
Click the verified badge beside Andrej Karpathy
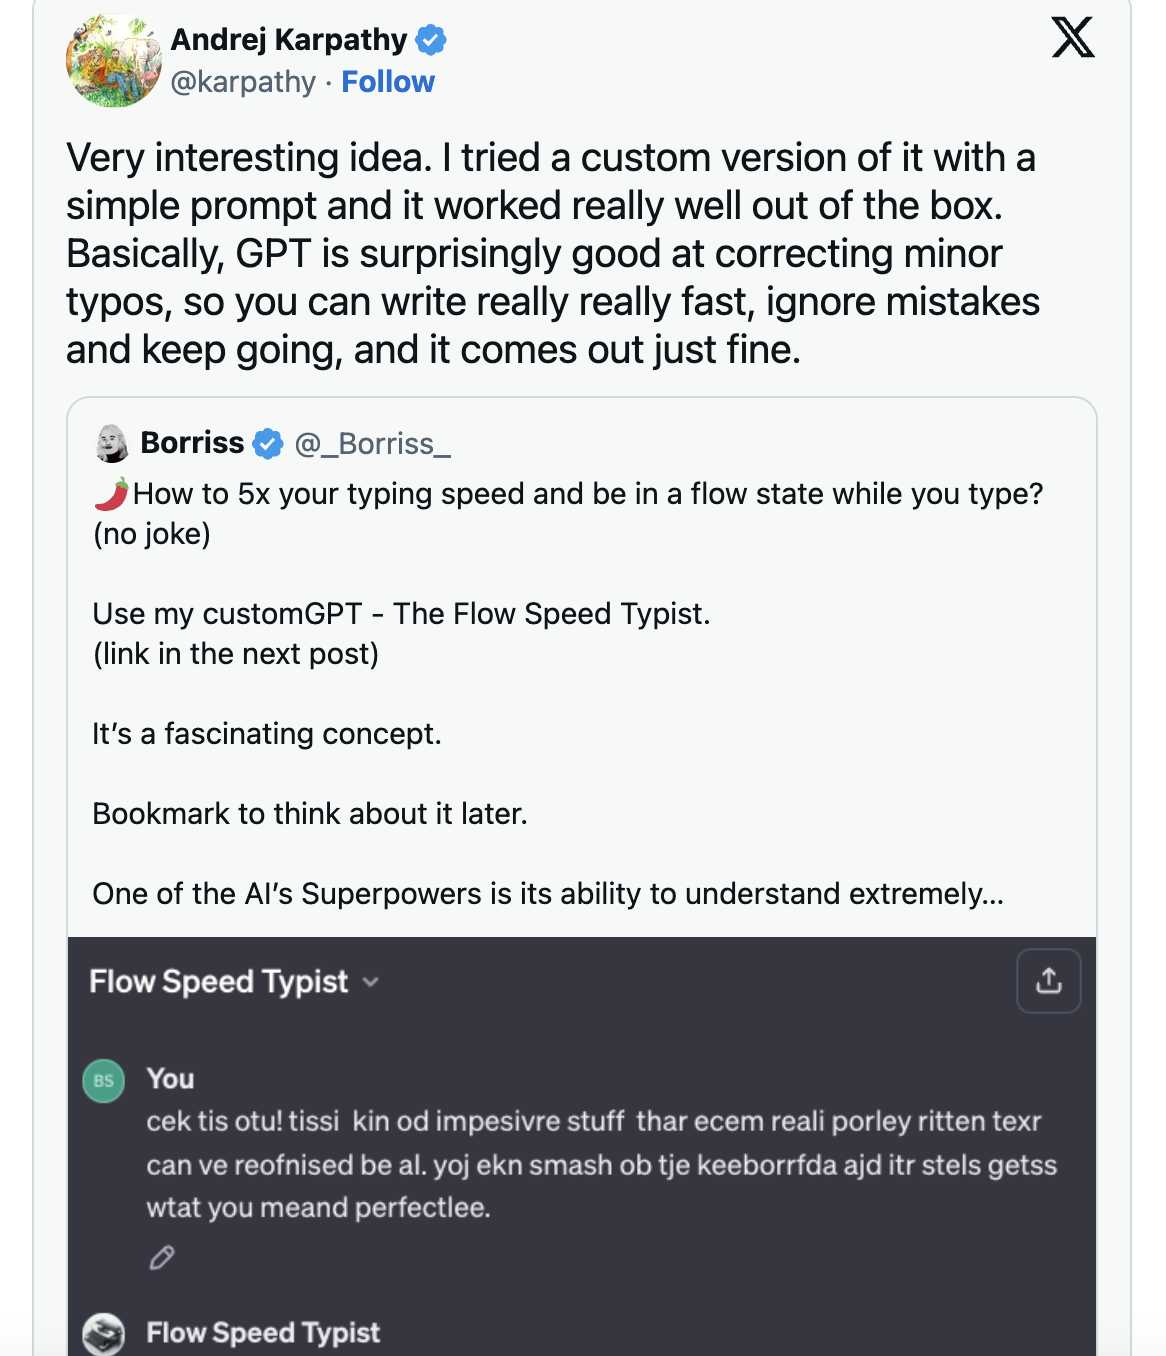(x=431, y=40)
